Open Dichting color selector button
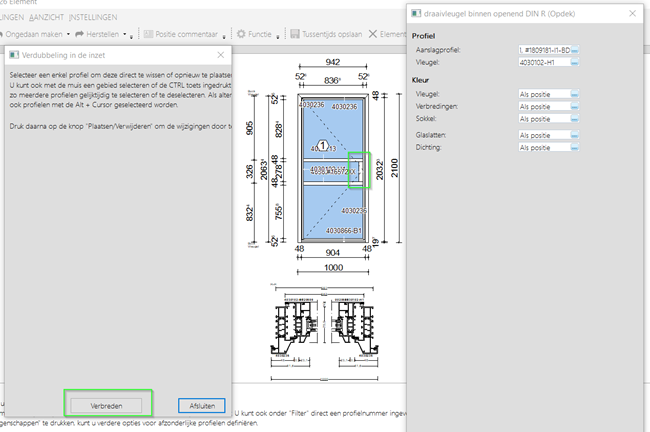Image resolution: width=650 pixels, height=432 pixels. coord(575,148)
